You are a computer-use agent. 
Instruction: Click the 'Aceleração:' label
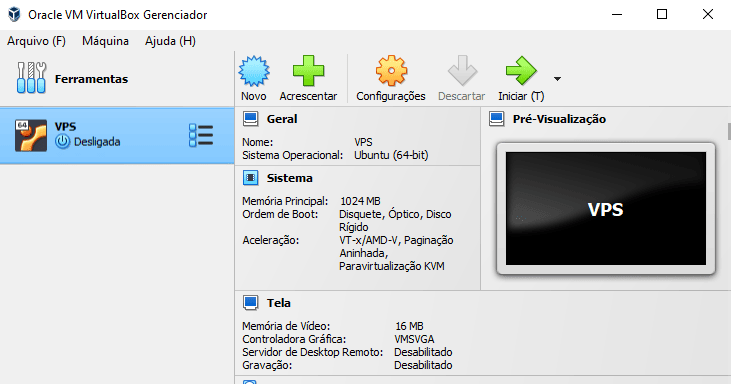click(x=271, y=240)
